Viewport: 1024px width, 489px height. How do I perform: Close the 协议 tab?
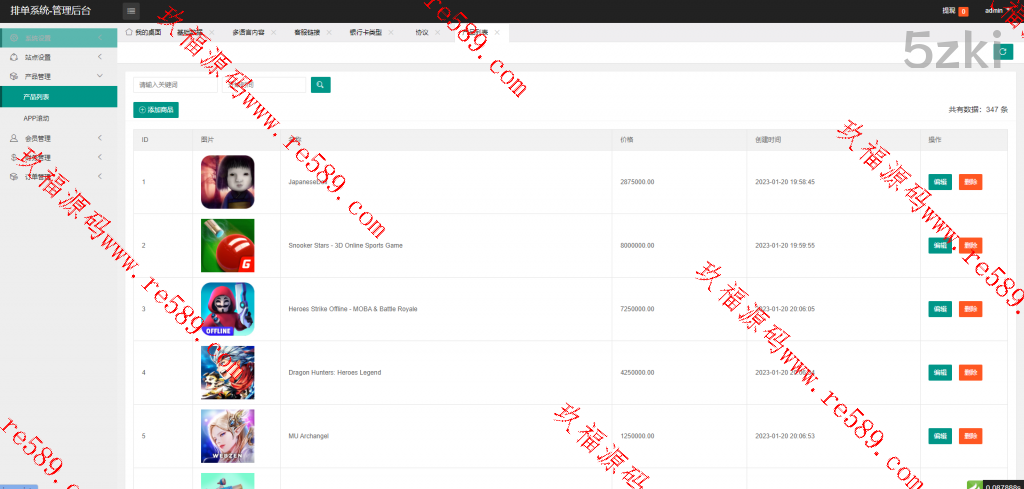(437, 32)
